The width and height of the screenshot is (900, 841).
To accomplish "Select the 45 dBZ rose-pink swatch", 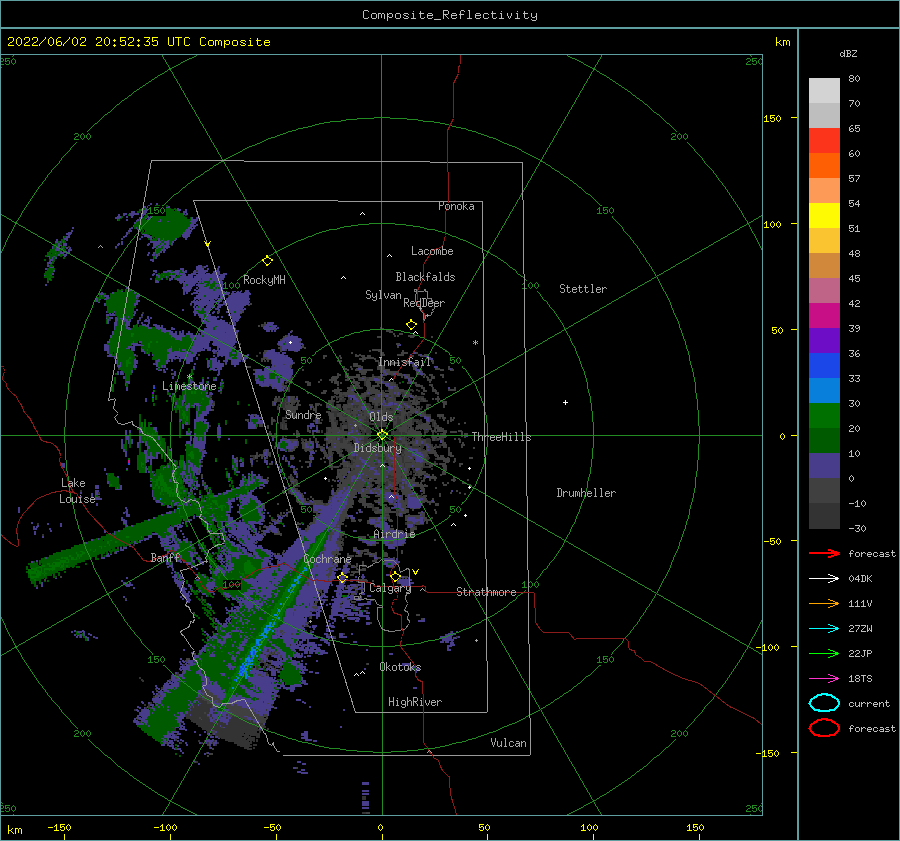I will (824, 290).
